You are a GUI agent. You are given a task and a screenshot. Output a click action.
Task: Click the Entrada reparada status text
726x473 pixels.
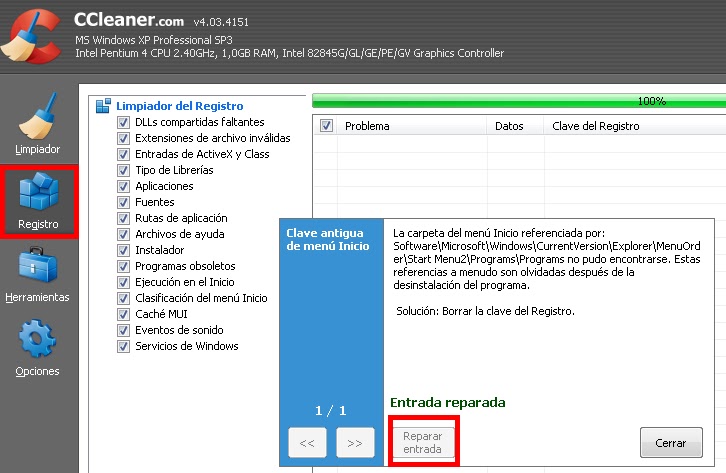tap(447, 403)
